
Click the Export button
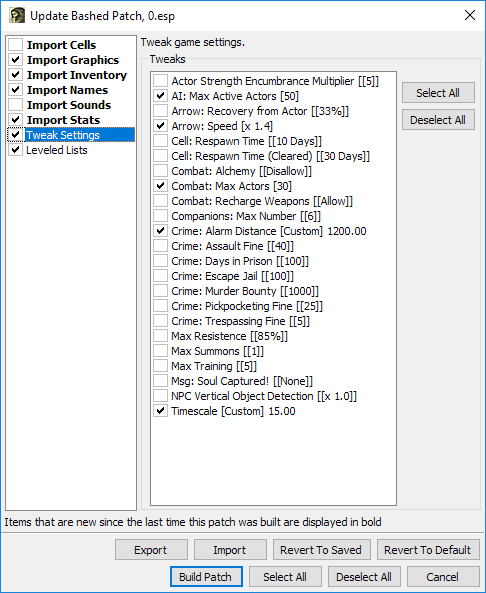point(151,550)
